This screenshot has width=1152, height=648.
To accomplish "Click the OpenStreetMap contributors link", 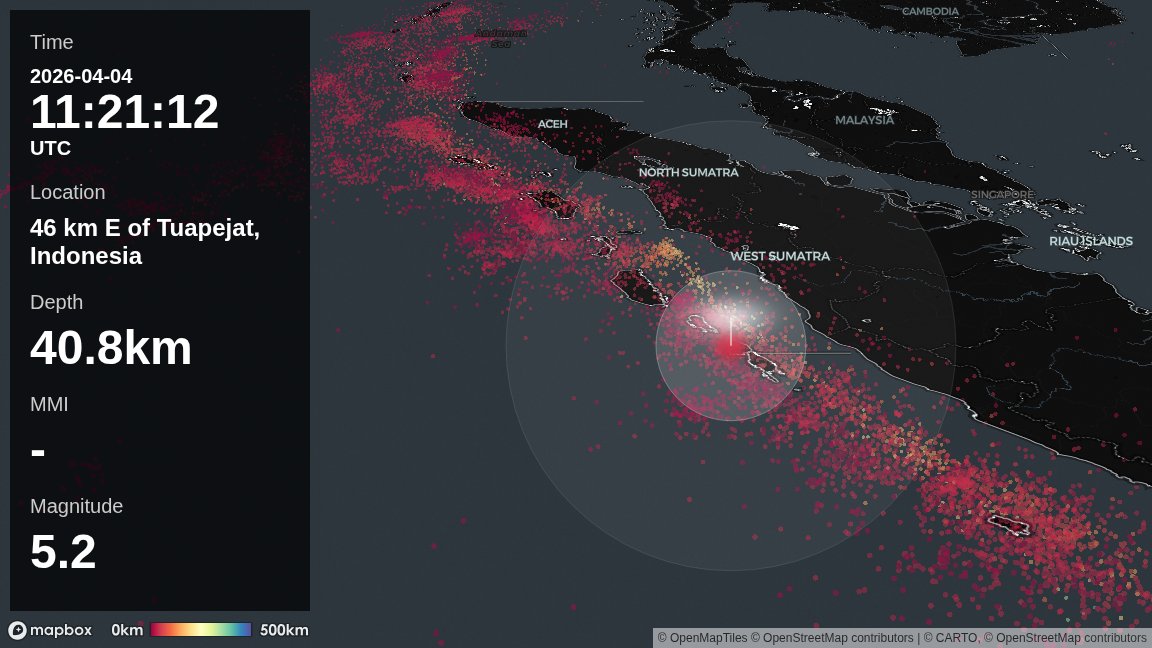I will 836,637.
